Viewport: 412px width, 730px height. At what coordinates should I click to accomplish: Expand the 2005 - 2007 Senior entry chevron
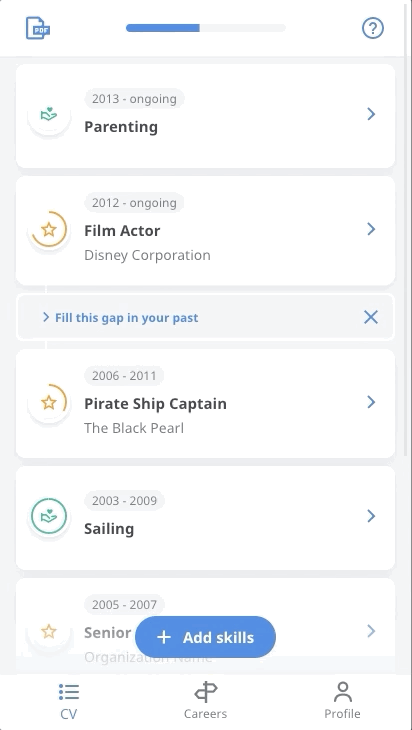pos(371,631)
